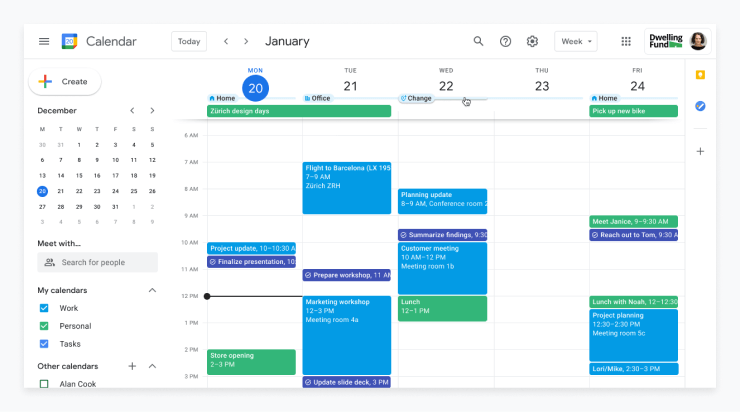Open the Prepare workshop task
This screenshot has height=412, width=740.
click(x=347, y=275)
